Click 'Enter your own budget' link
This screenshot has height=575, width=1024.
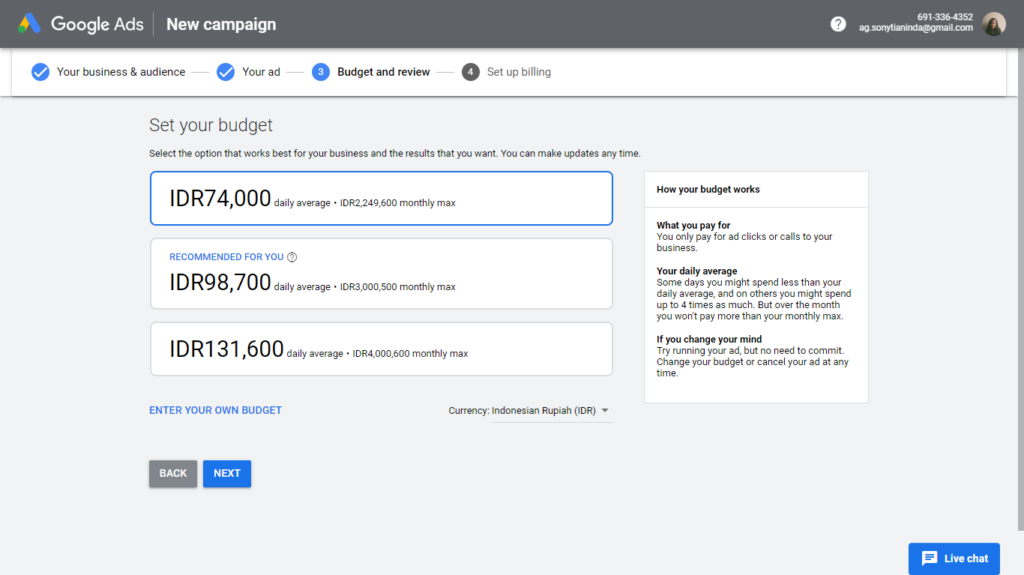point(215,410)
